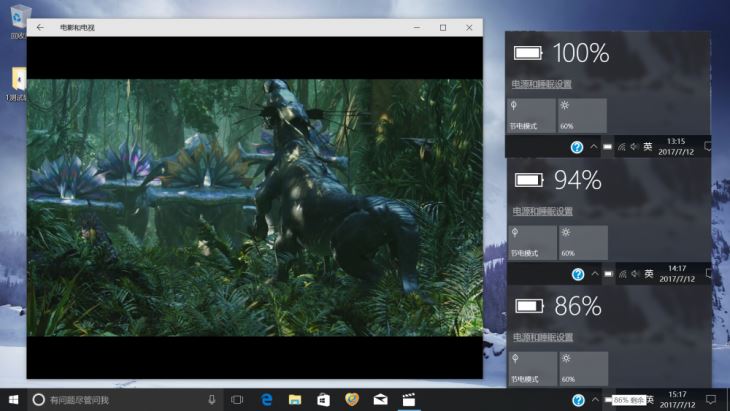Click the 电影和电视 window title
The width and height of the screenshot is (730, 411).
click(77, 27)
